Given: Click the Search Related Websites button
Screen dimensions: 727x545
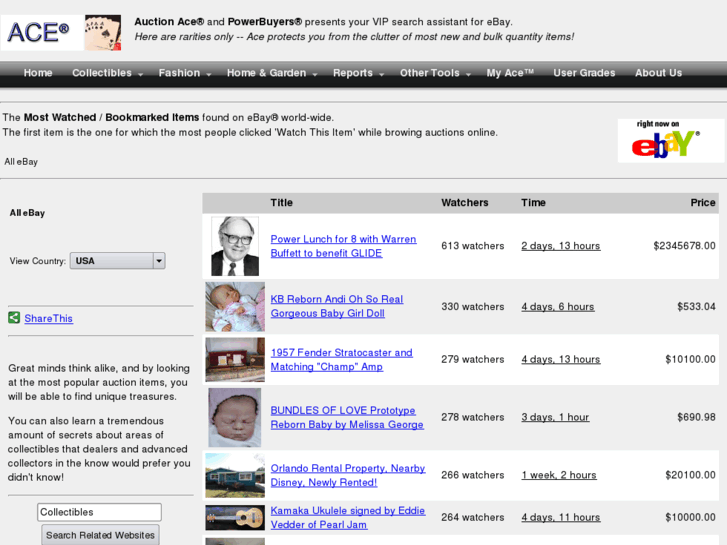Looking at the screenshot, I should [100, 535].
